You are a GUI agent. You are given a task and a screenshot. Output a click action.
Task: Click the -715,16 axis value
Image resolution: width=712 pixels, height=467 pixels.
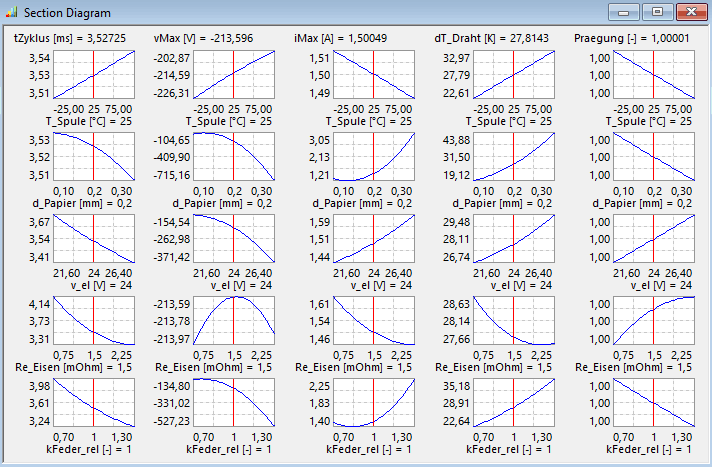click(172, 175)
